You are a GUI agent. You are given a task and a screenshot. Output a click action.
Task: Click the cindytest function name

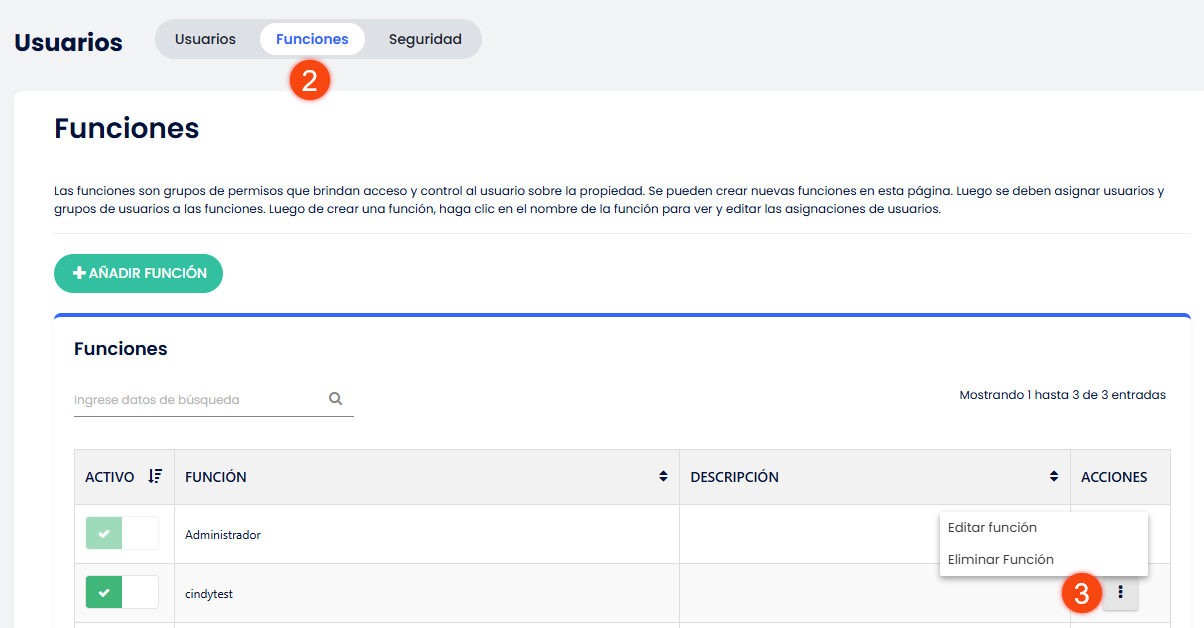coord(209,594)
